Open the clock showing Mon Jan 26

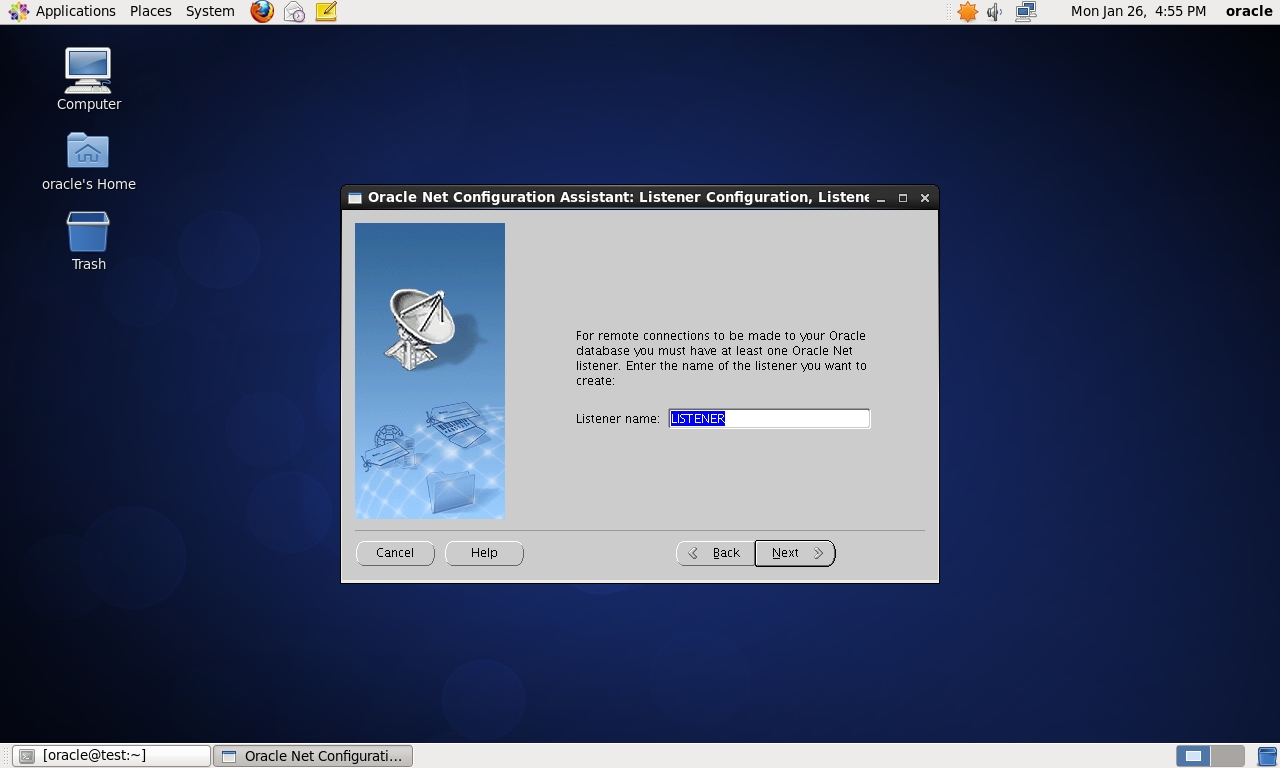click(x=1138, y=11)
